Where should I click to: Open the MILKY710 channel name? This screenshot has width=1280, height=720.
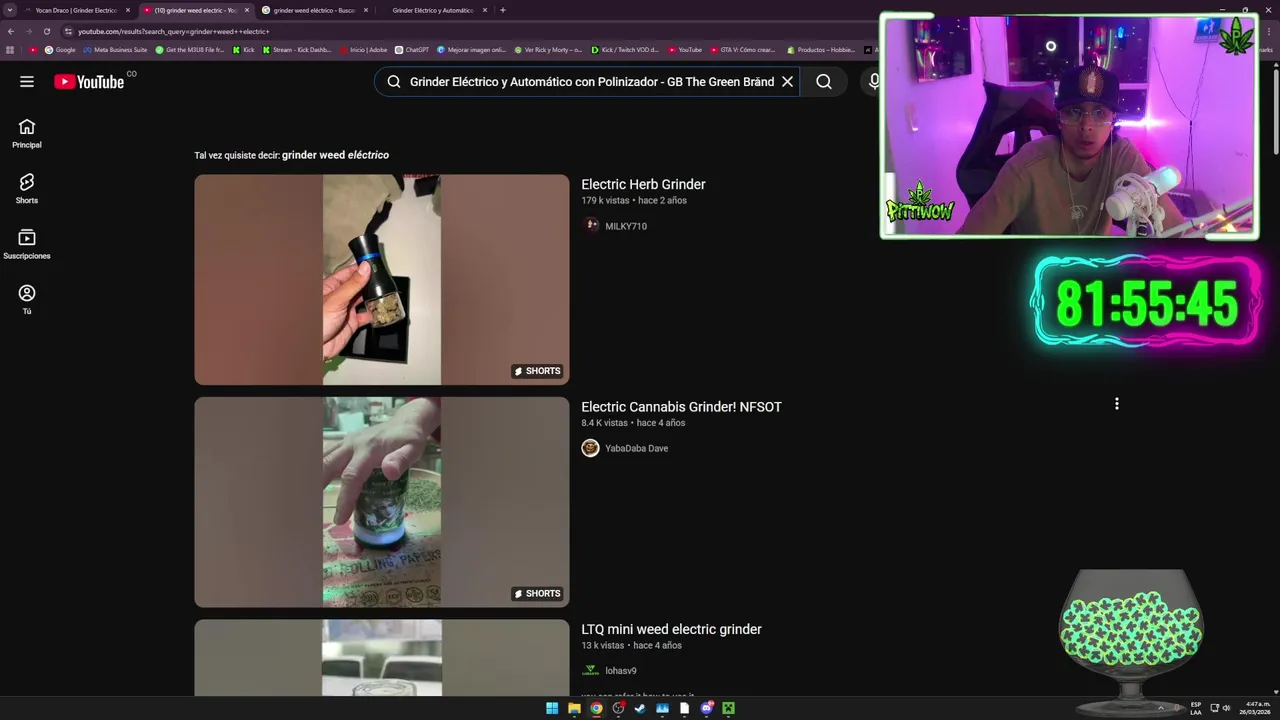tap(626, 226)
